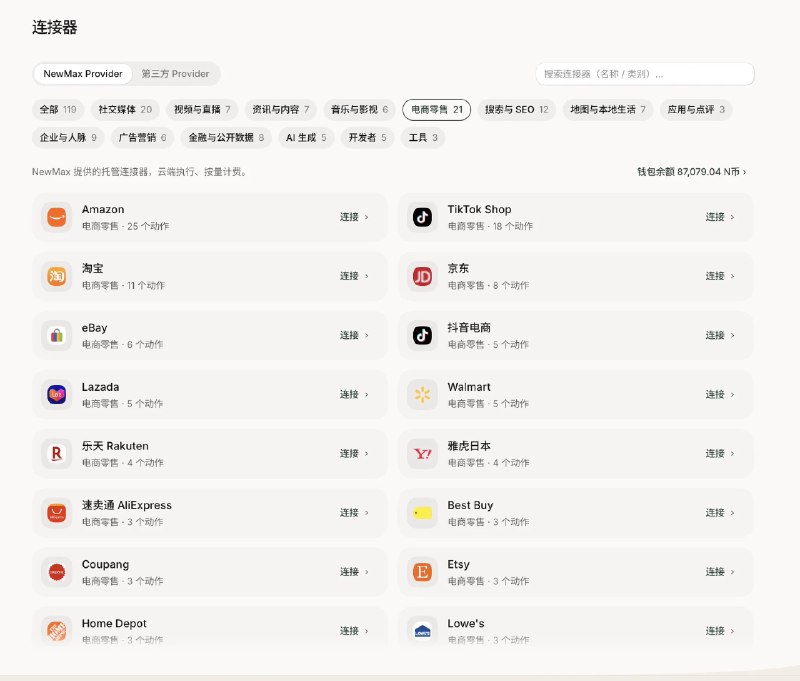Click the Lowe's icon
The height and width of the screenshot is (681, 800).
click(422, 631)
